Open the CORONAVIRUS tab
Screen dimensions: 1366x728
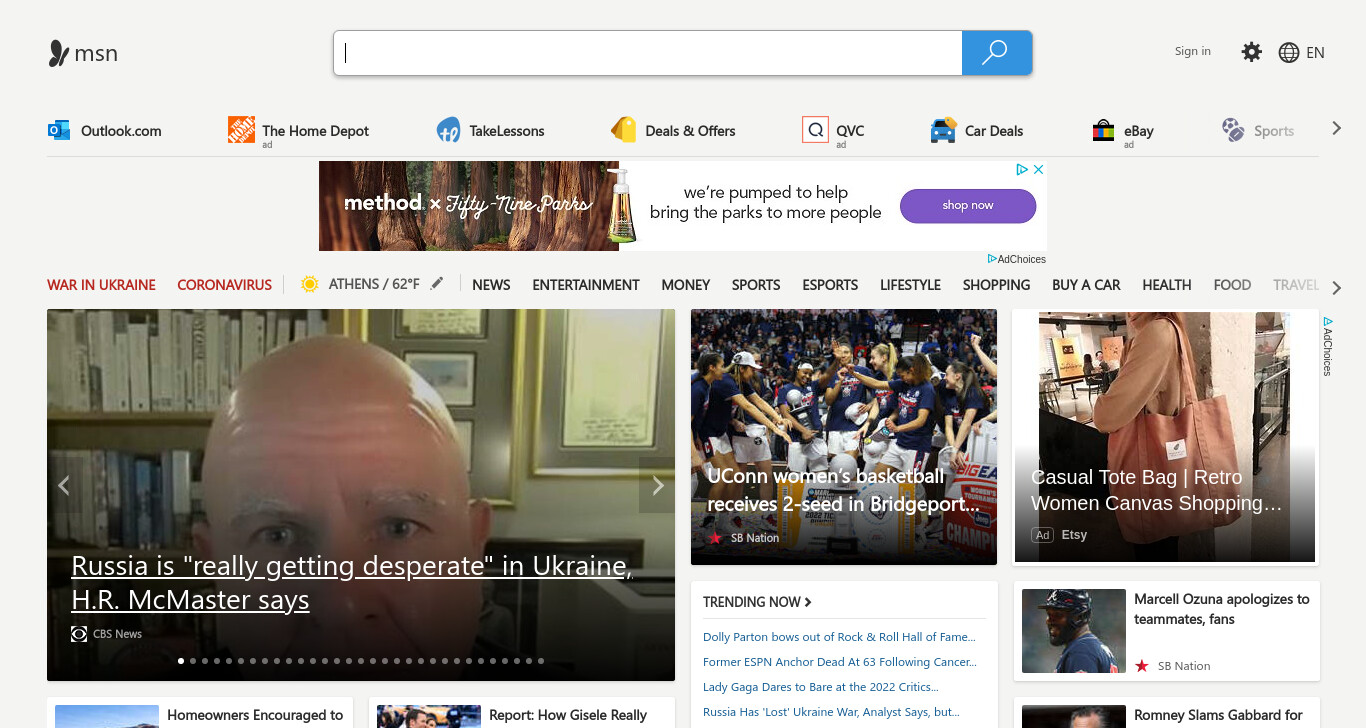point(224,285)
